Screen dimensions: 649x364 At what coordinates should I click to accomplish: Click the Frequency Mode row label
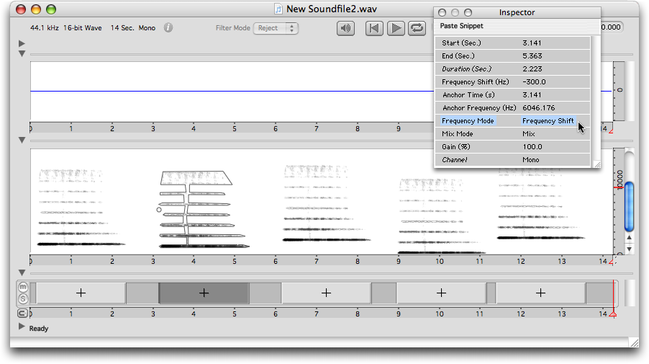(x=468, y=121)
